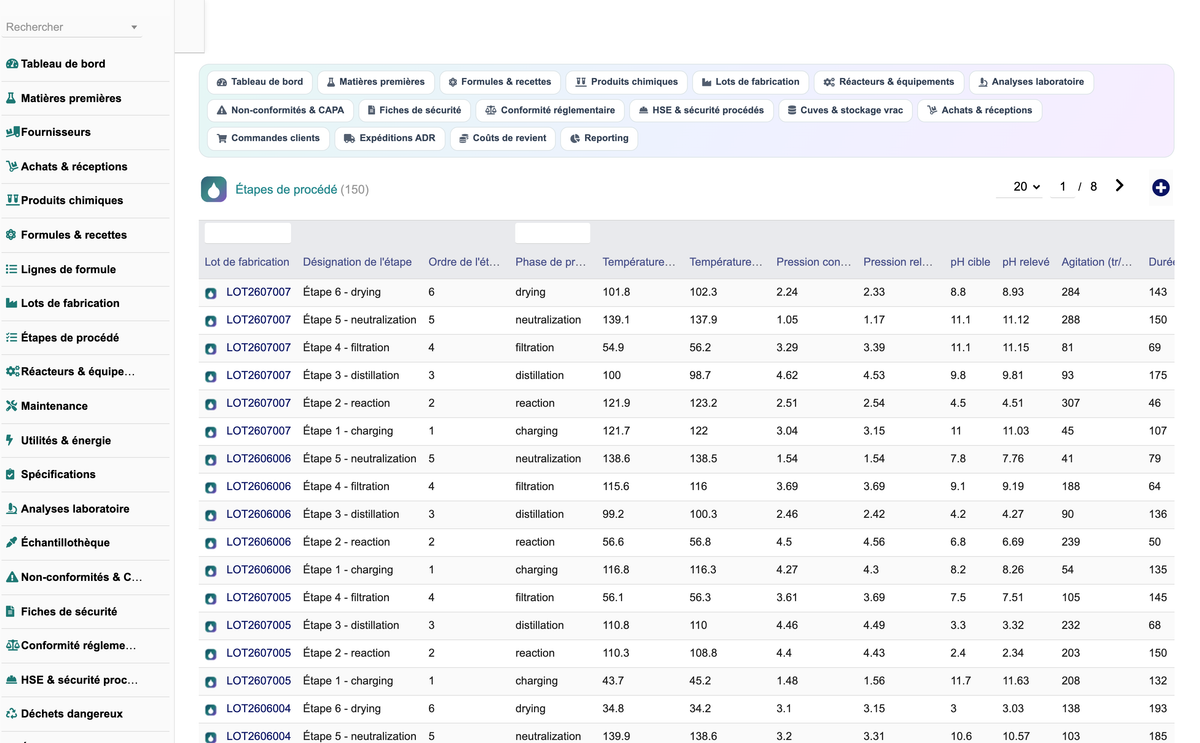Image resolution: width=1200 pixels, height=743 pixels.
Task: Click the current page number field
Action: coord(1063,187)
